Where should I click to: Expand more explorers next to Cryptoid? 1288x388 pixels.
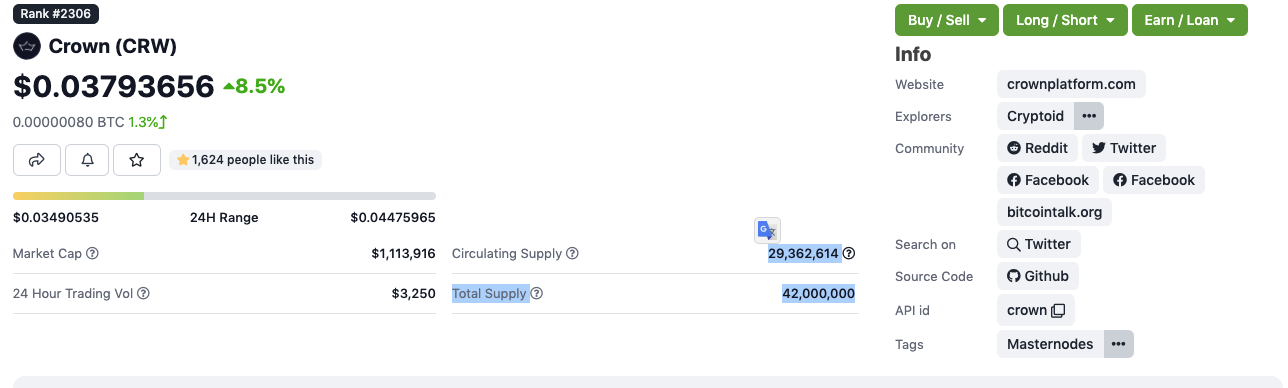[1089, 116]
